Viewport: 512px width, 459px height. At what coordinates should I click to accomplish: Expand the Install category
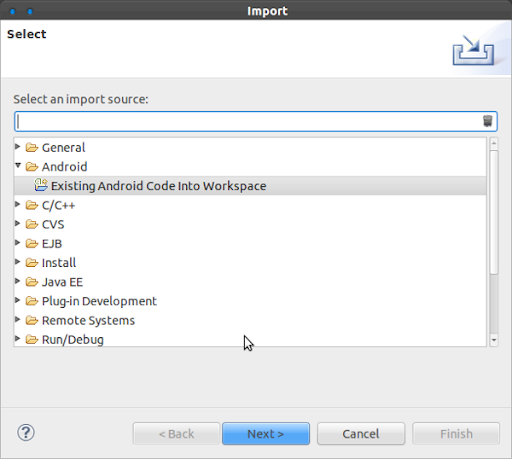[18, 262]
